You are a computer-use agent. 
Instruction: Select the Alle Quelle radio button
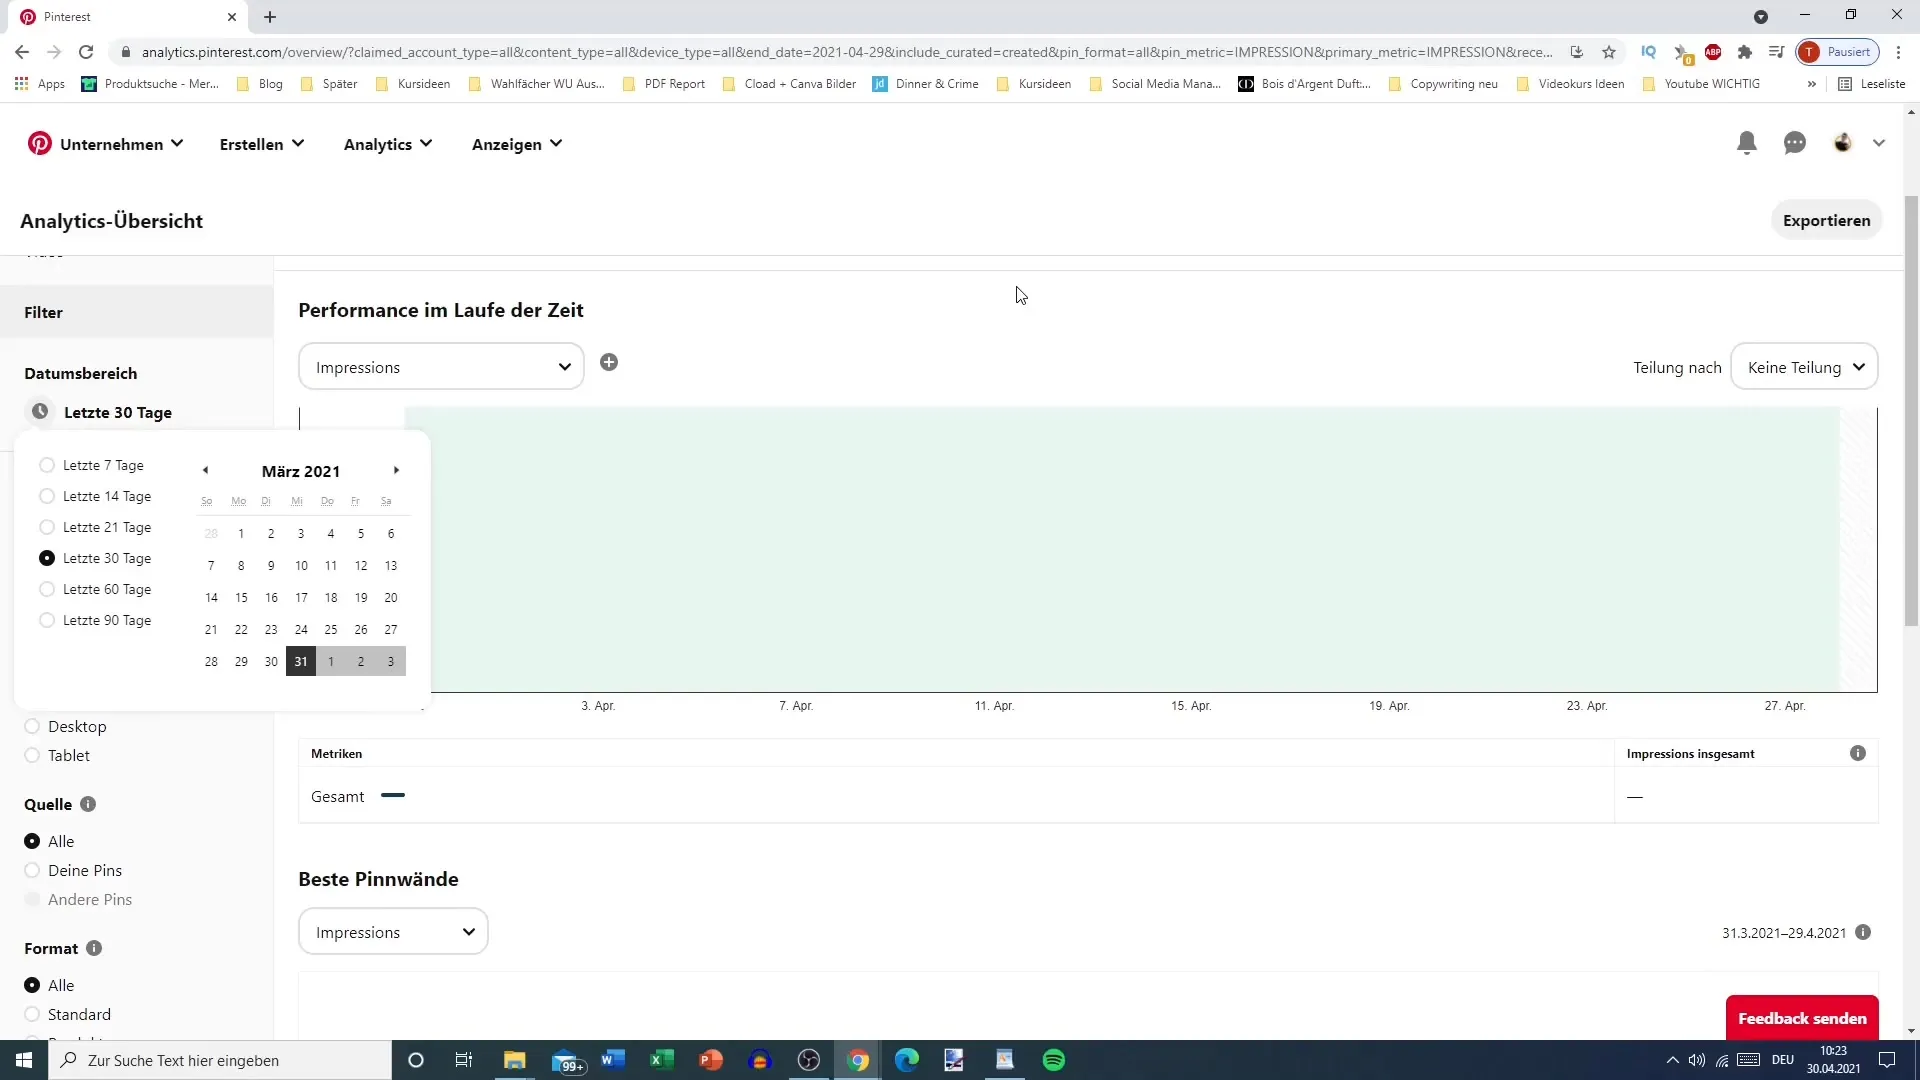(x=32, y=840)
